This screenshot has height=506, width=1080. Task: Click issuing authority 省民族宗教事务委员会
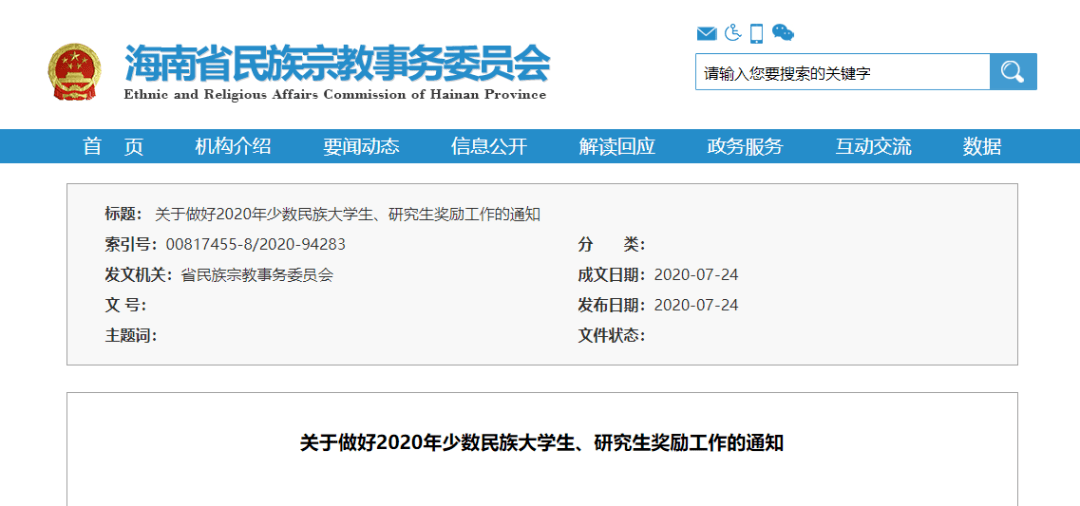[257, 275]
